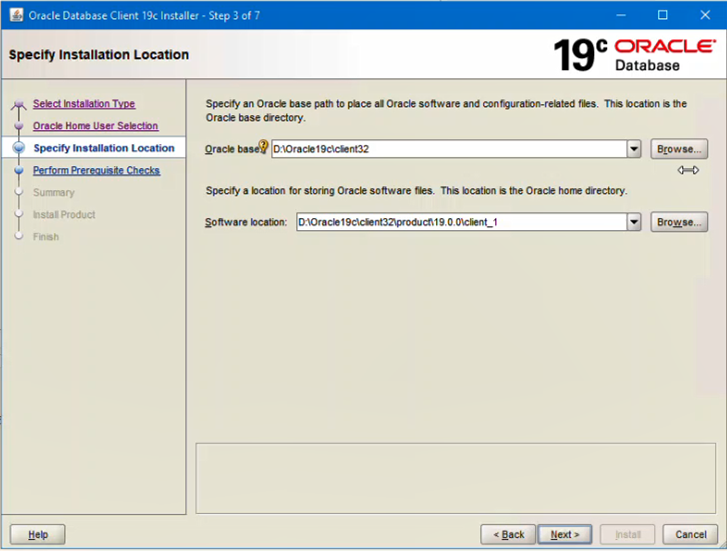Click the Summary step label
The image size is (727, 551).
click(53, 192)
